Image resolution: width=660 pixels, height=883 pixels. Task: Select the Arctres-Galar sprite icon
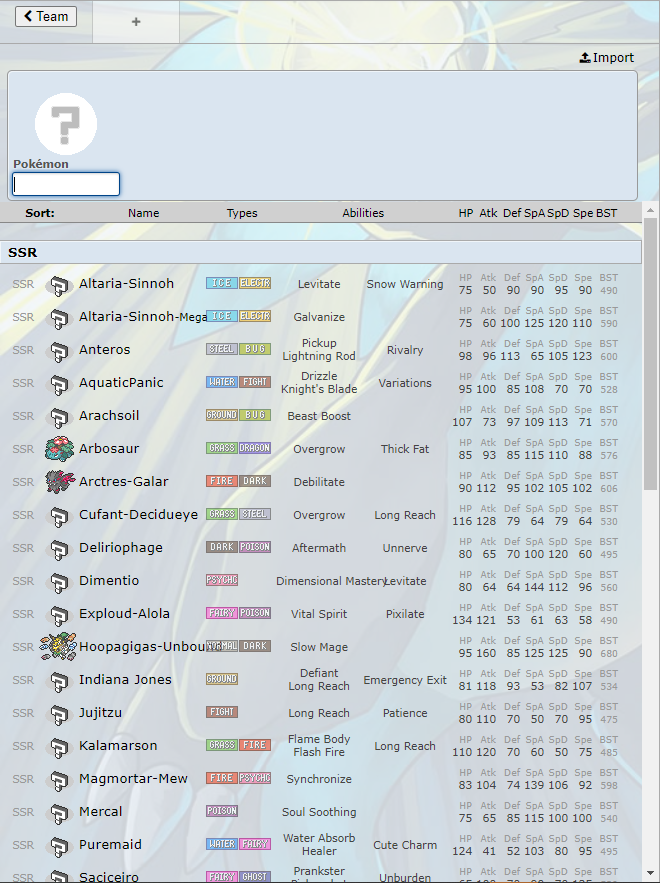pos(60,481)
